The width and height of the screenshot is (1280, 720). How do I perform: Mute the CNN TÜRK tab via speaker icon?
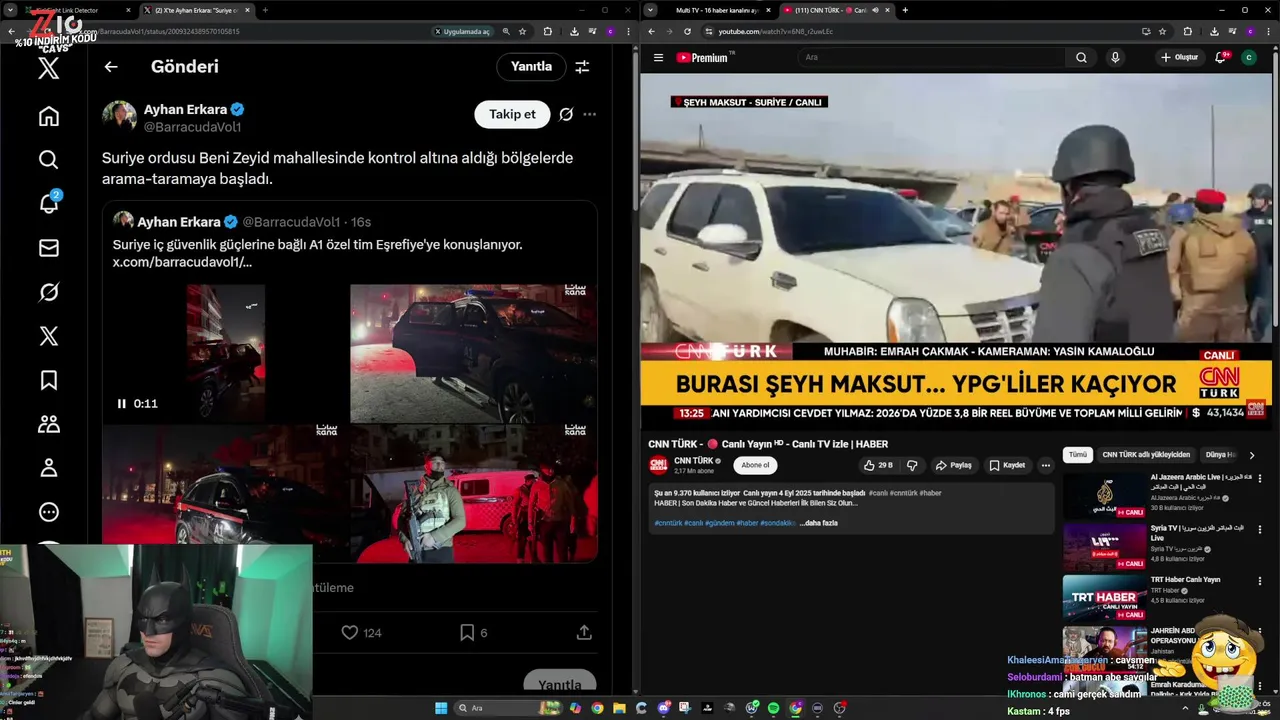(x=875, y=10)
